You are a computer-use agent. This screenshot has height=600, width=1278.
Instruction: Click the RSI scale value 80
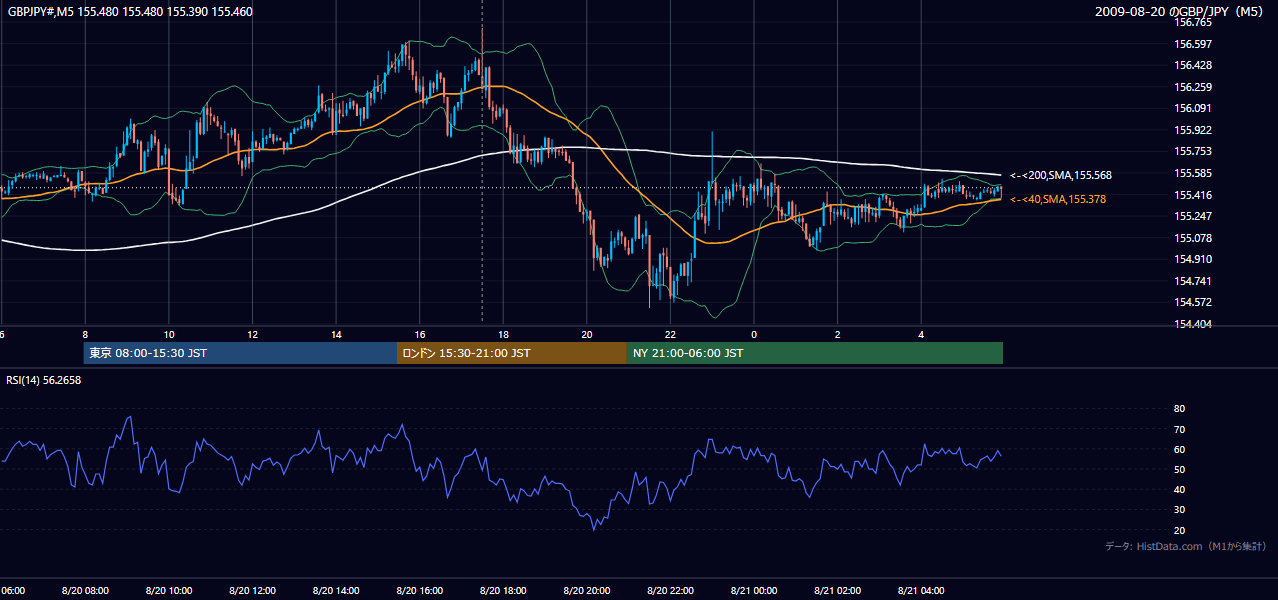pyautogui.click(x=1179, y=409)
